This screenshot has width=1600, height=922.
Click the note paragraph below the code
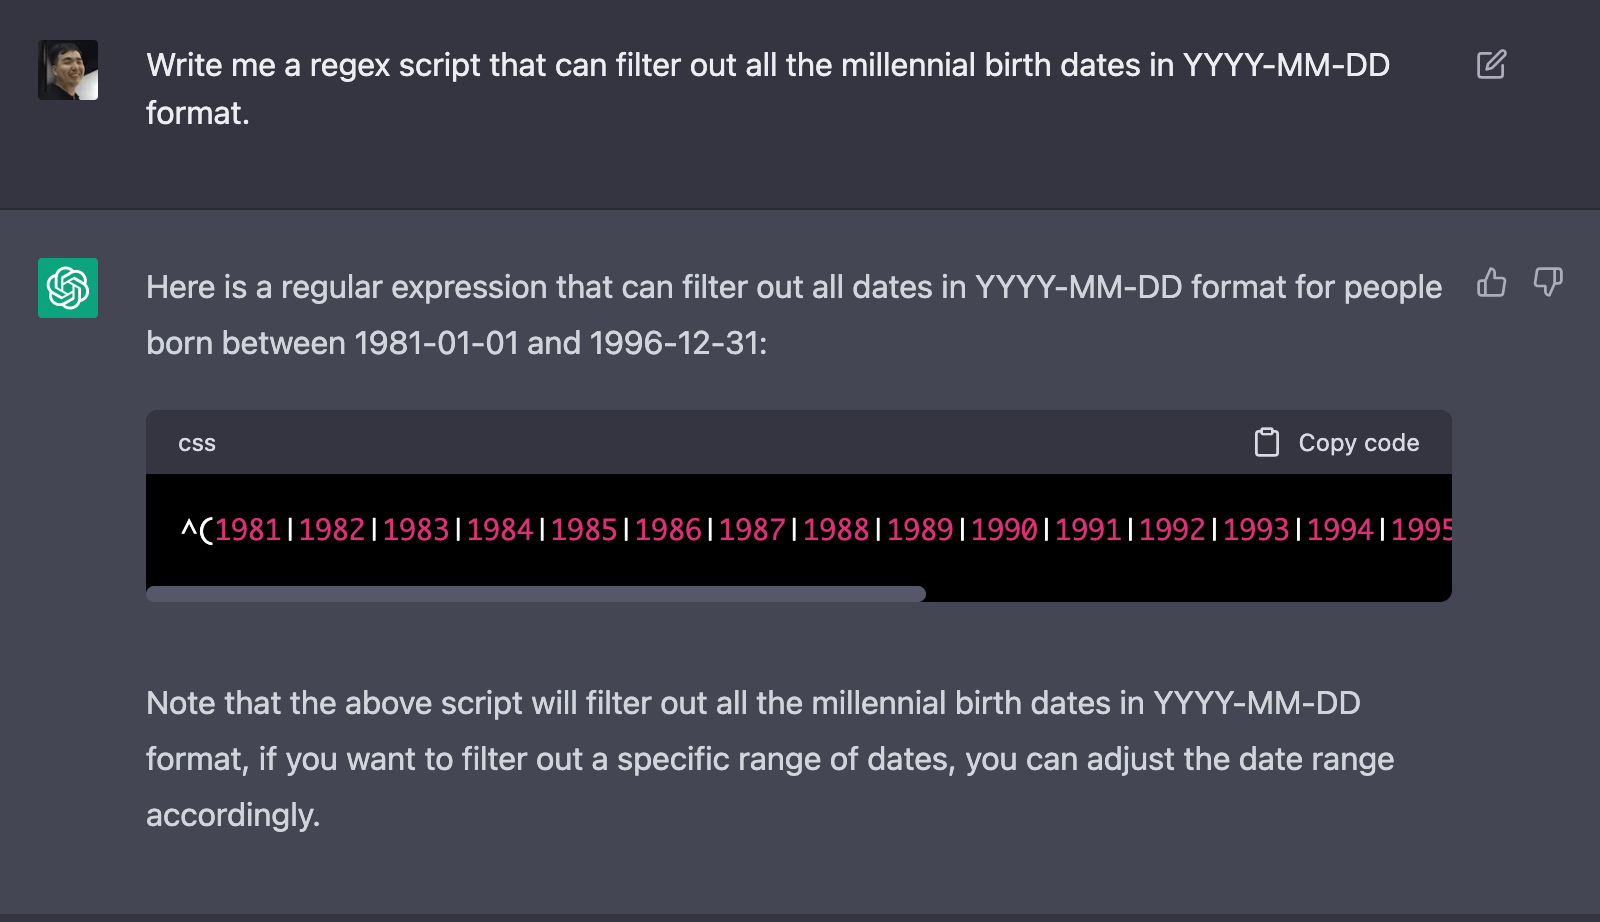(770, 759)
